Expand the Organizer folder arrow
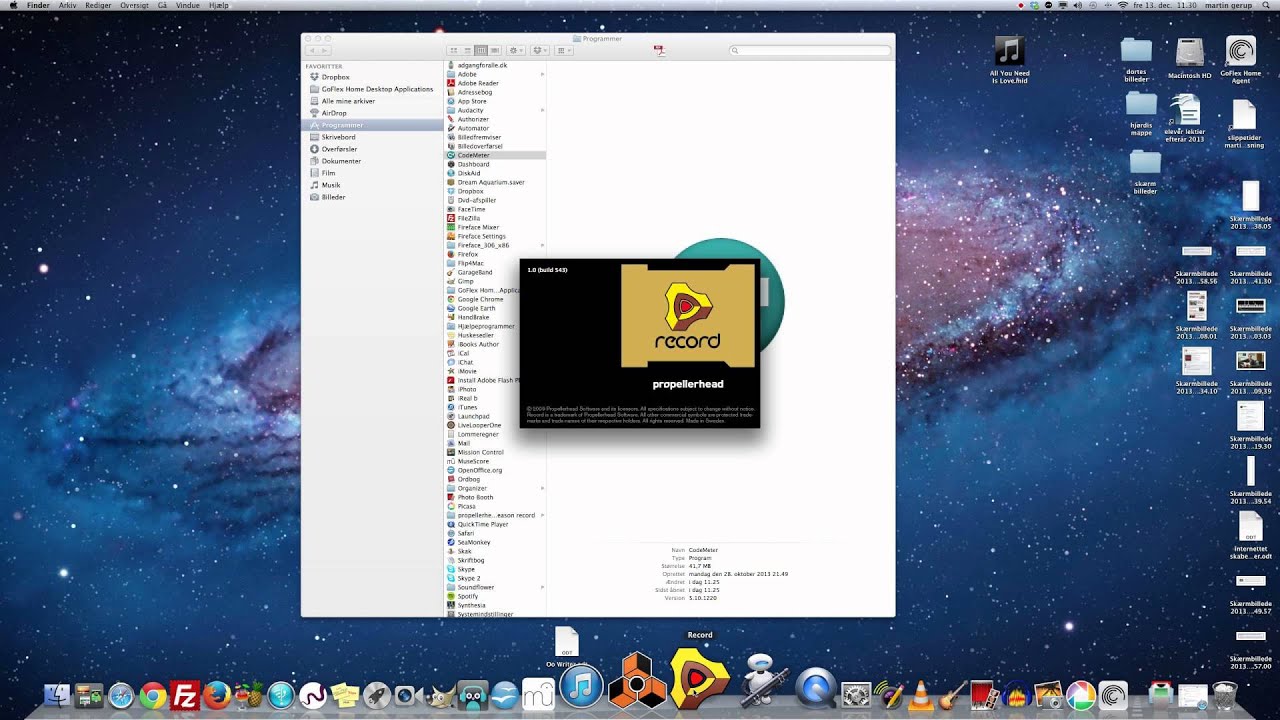Screen dimensions: 1280x720 542,488
